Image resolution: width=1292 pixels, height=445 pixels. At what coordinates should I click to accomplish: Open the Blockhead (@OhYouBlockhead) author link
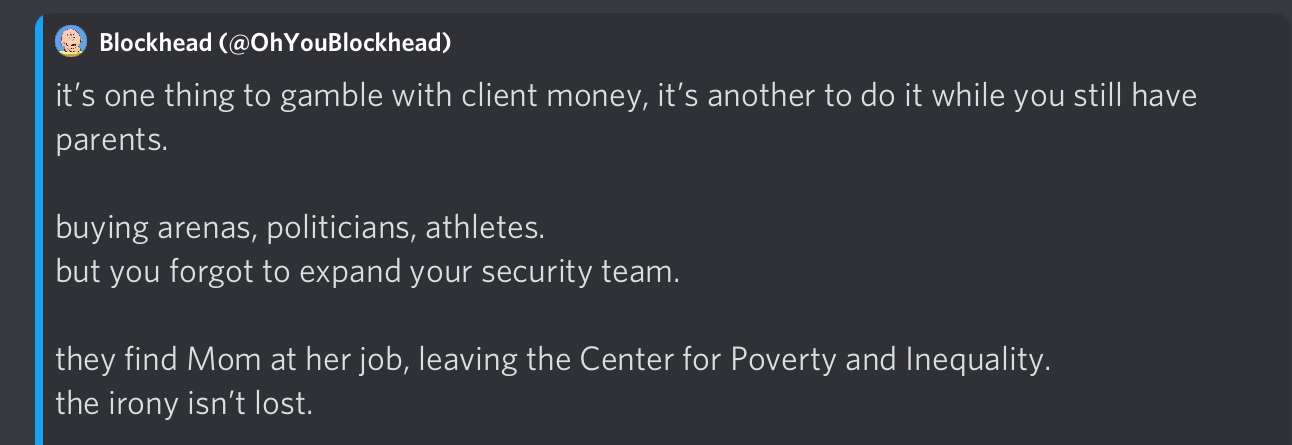click(275, 42)
